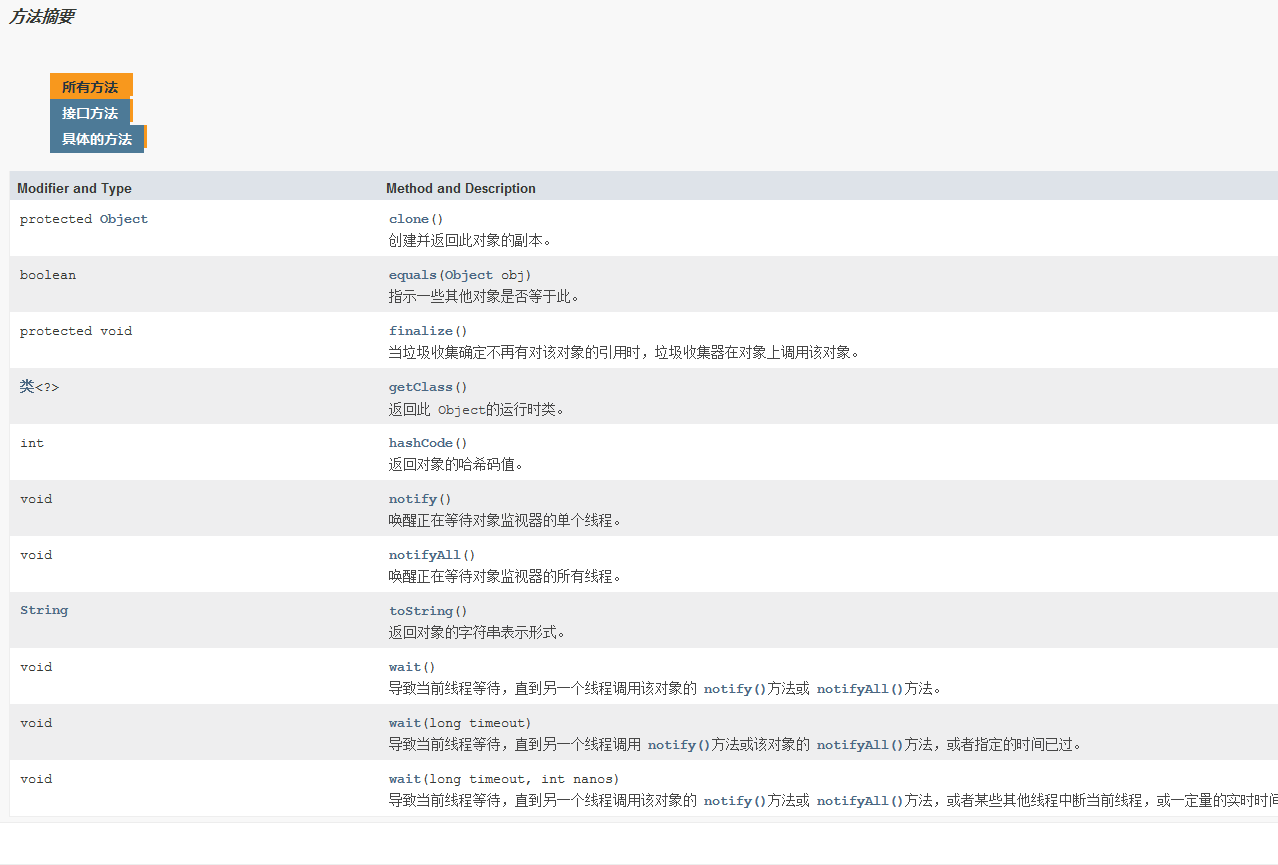The image size is (1278, 865).
Task: Switch to the 具体的方法 tab
Action: [97, 139]
